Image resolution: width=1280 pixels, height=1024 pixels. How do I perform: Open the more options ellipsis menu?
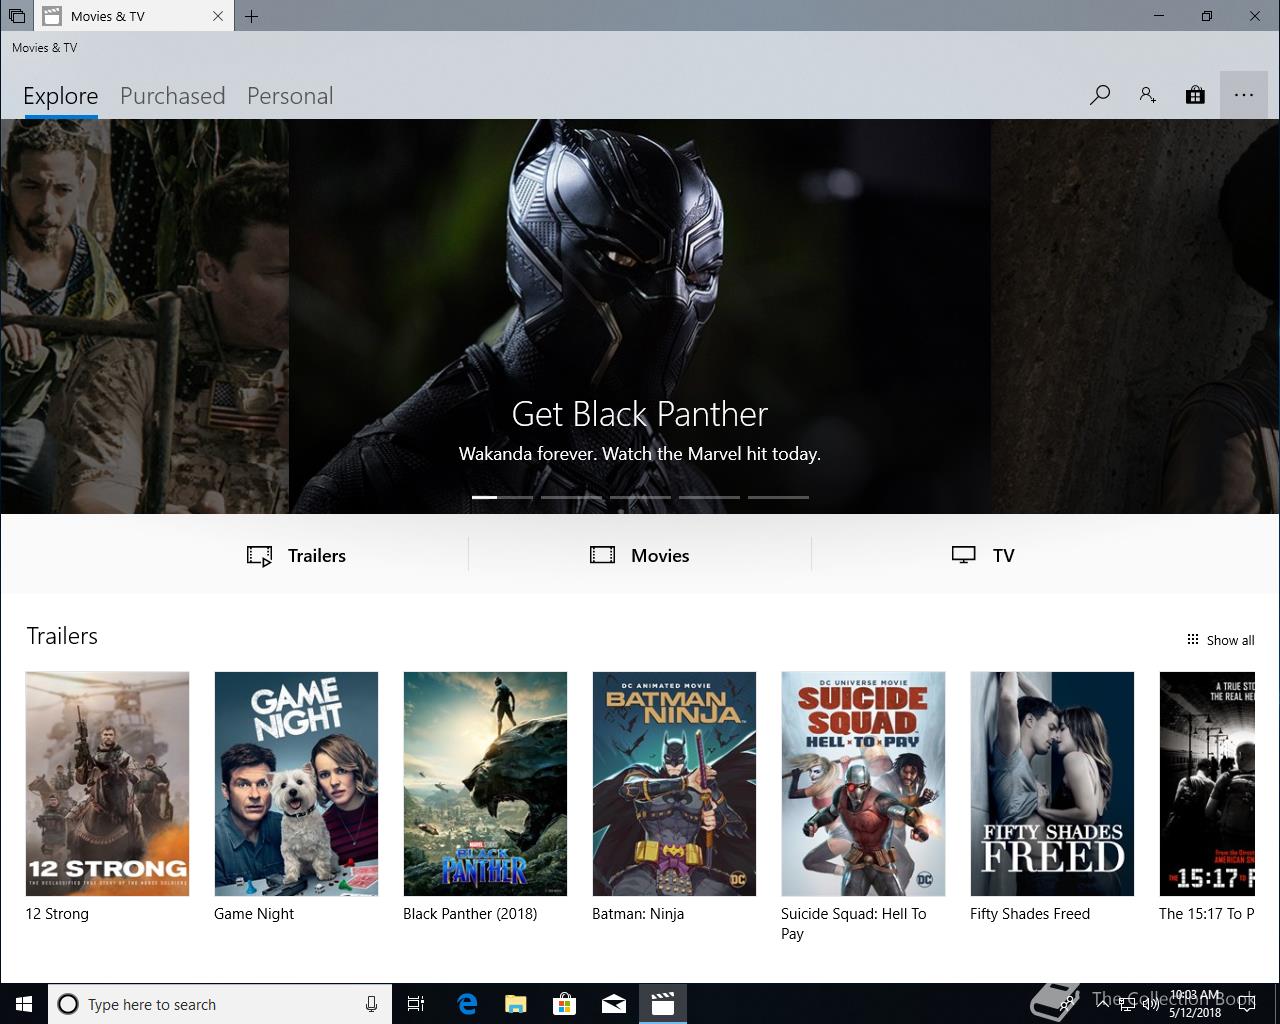click(1243, 95)
